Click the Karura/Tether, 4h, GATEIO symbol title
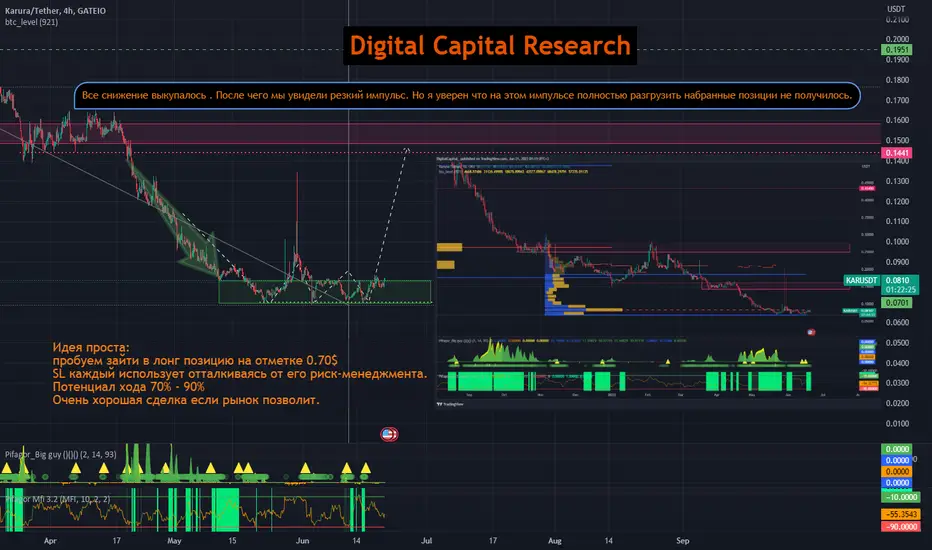 [55, 11]
